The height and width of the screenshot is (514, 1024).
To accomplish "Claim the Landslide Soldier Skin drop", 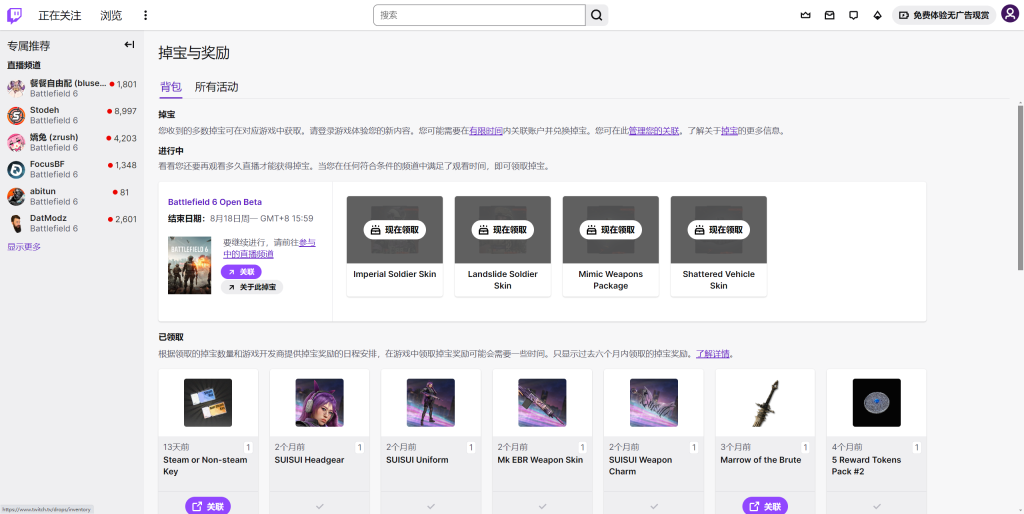I will pyautogui.click(x=503, y=230).
